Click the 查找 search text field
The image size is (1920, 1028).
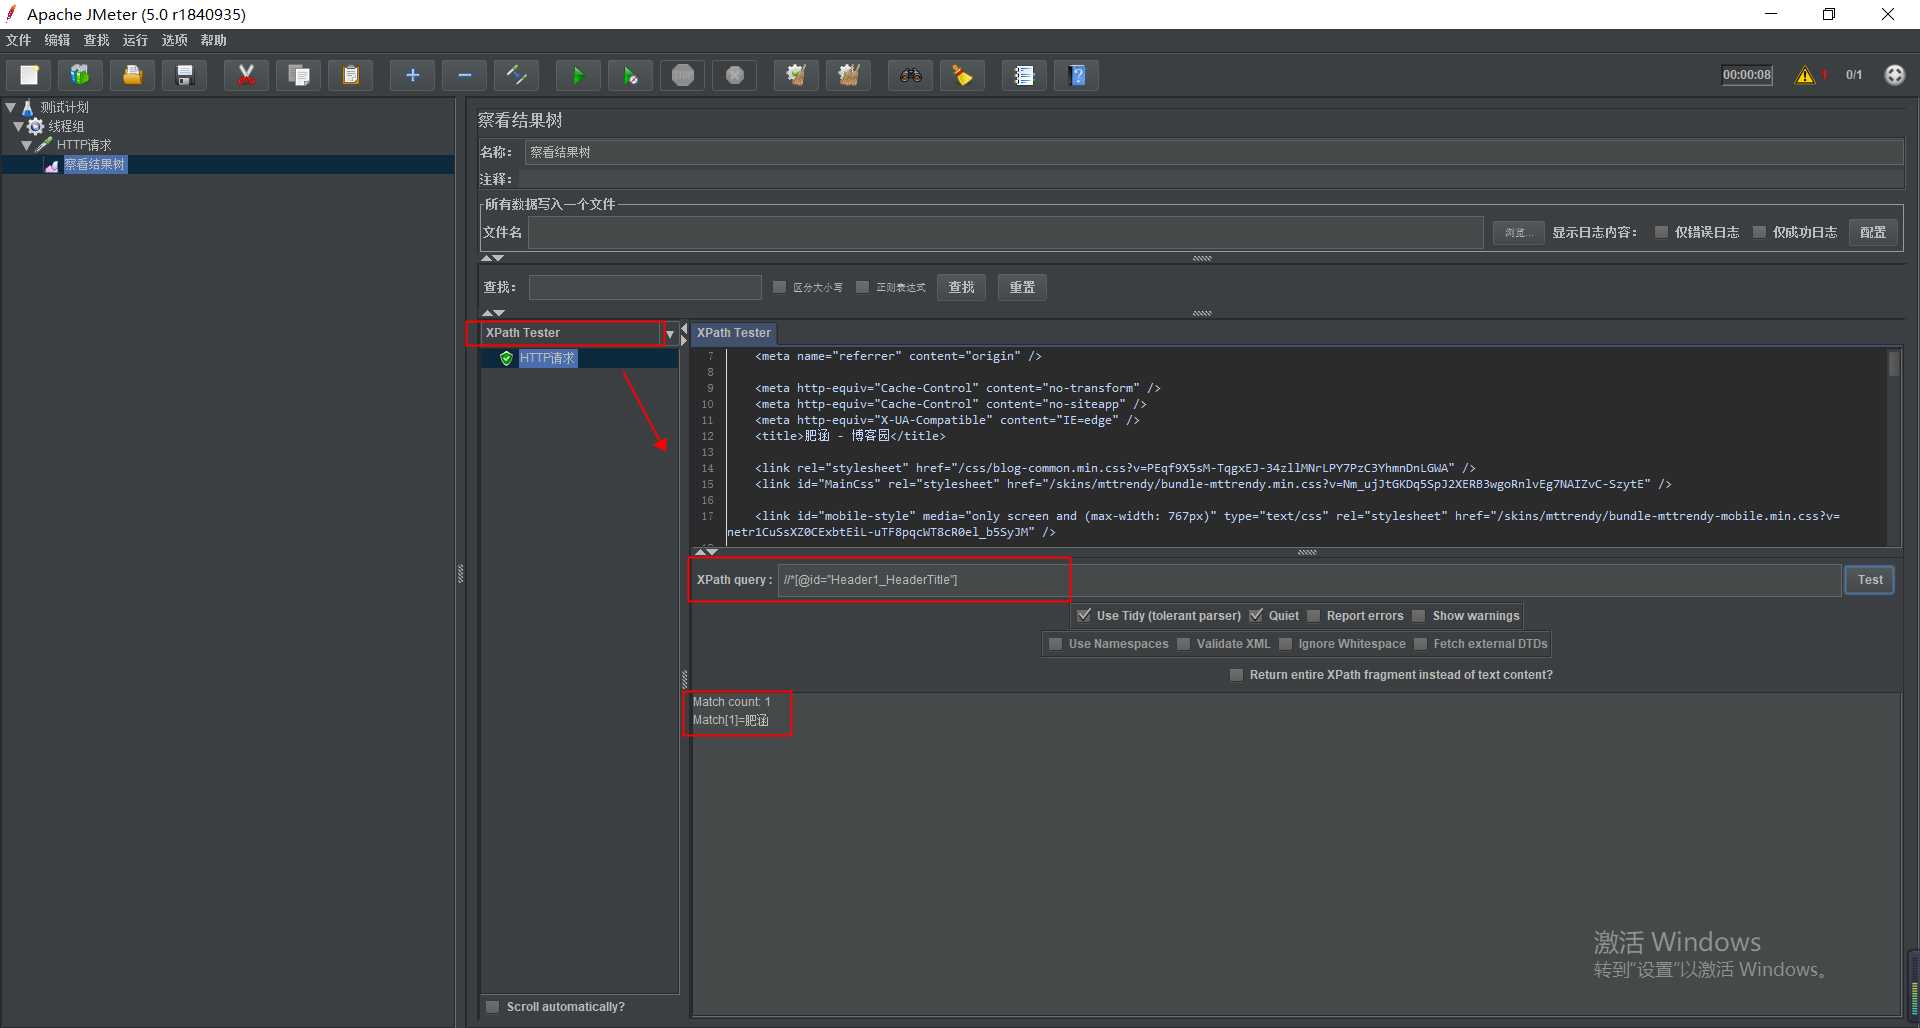point(645,287)
